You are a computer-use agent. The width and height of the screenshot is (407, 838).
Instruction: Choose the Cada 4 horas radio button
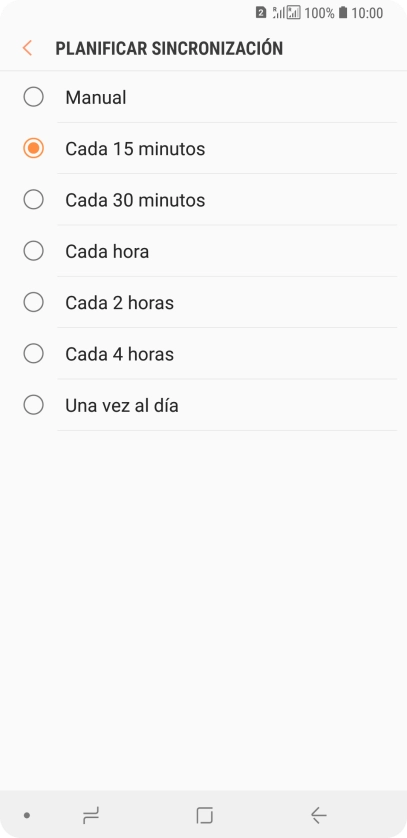tap(34, 354)
